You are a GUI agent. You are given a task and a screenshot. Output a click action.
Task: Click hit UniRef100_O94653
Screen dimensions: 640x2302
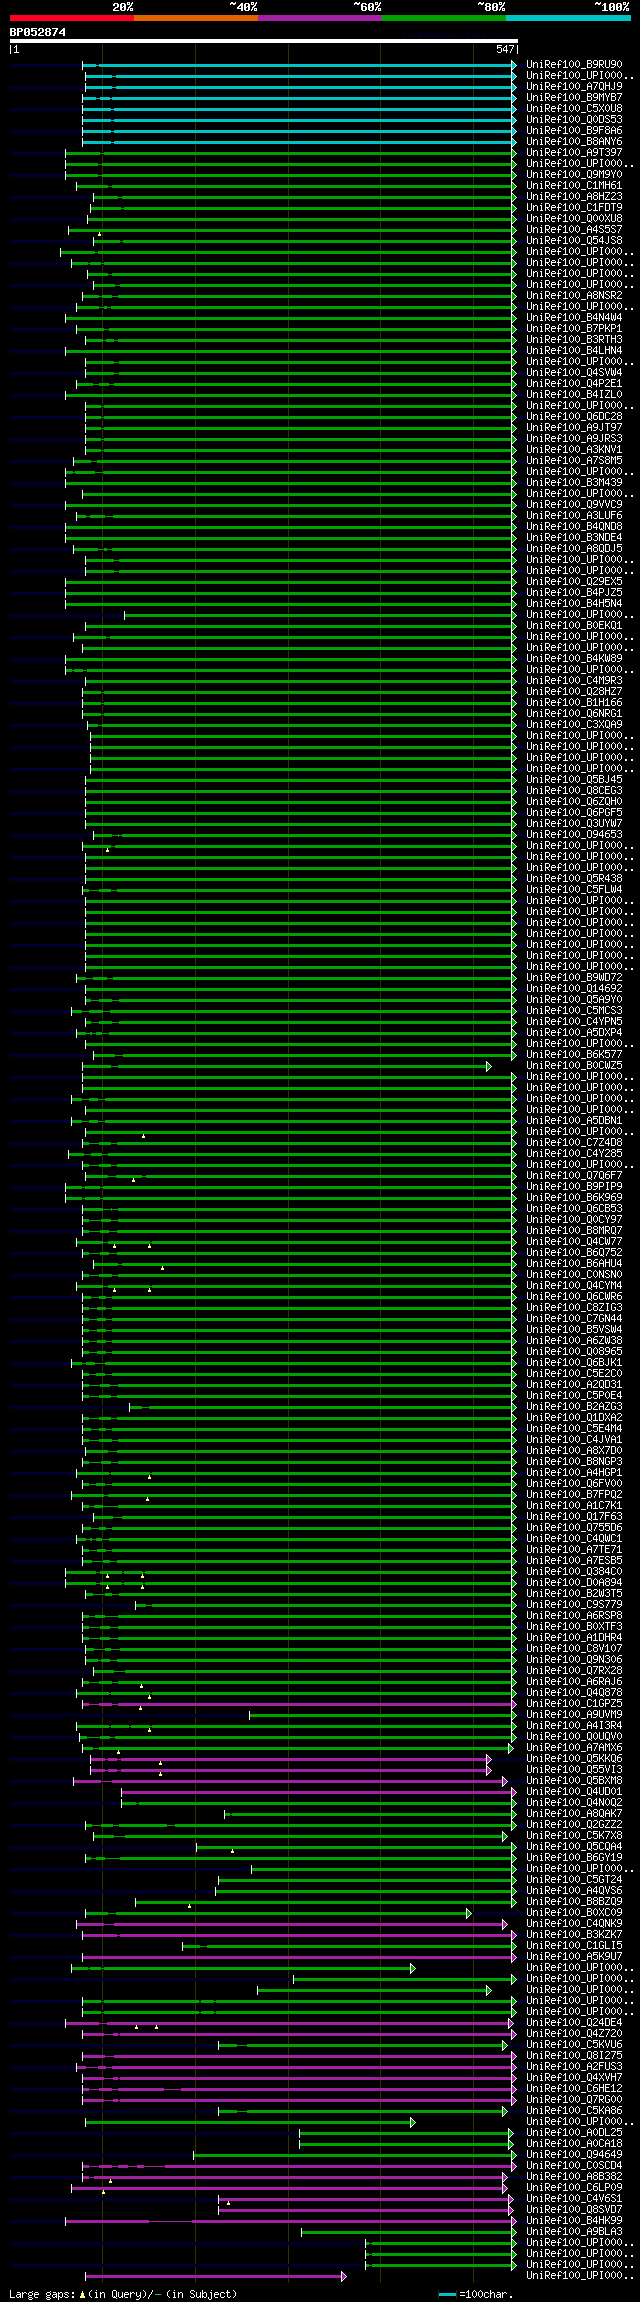pos(574,835)
